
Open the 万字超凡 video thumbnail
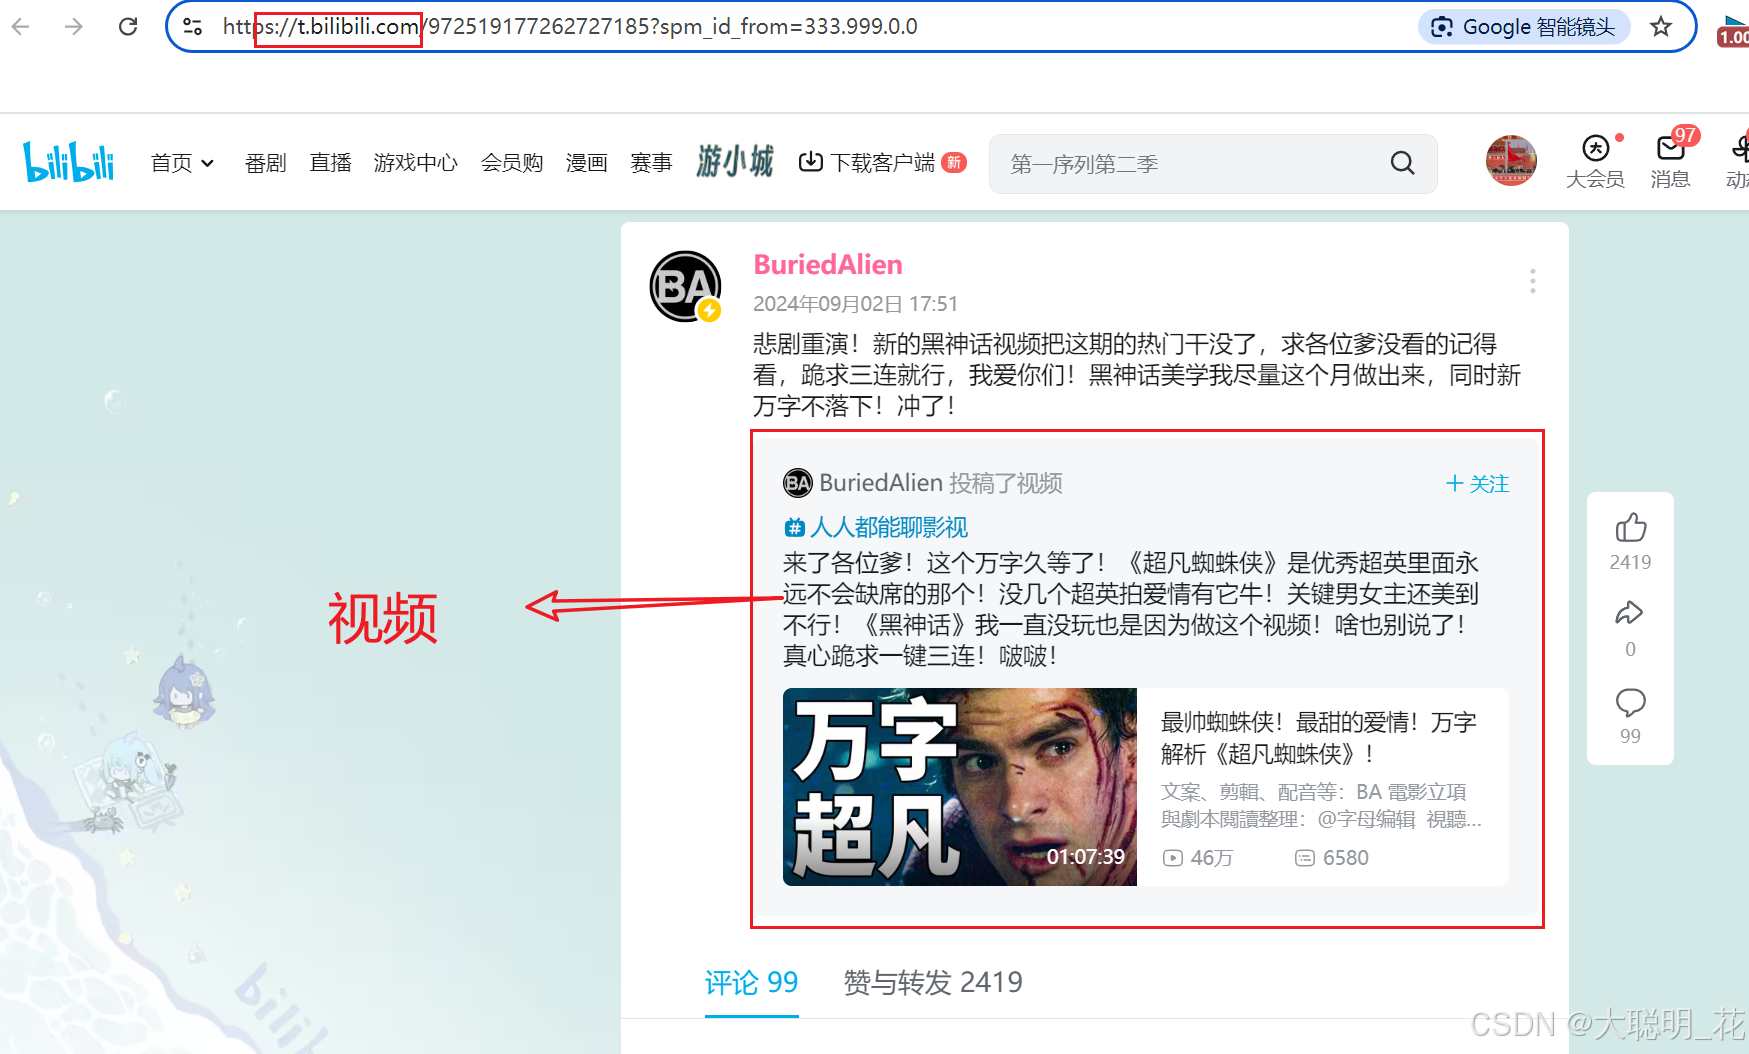tap(960, 787)
